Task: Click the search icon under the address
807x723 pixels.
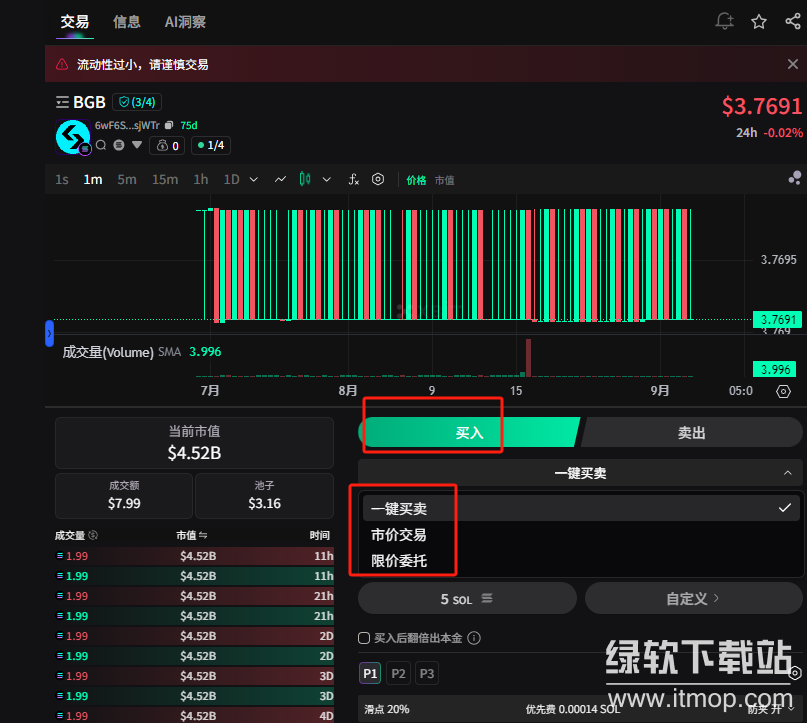Action: pyautogui.click(x=101, y=145)
